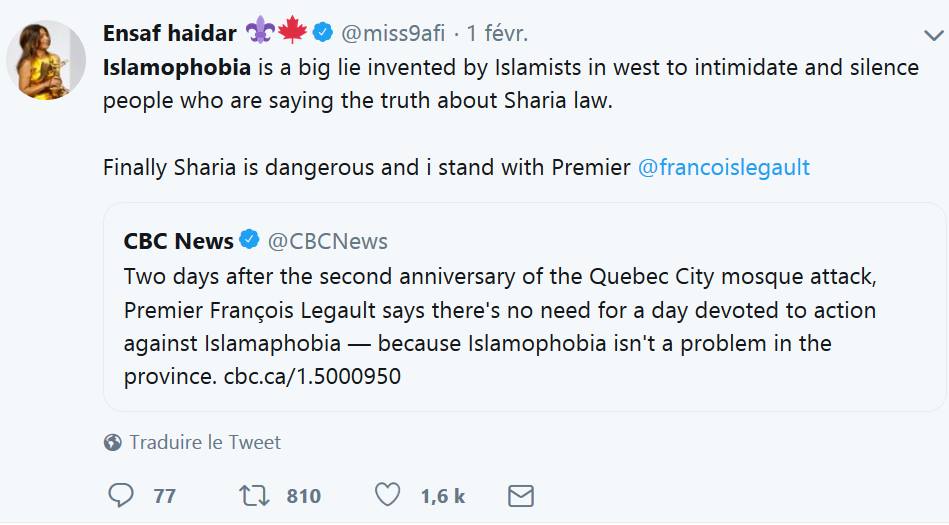Open the CBC News account name
The height and width of the screenshot is (525, 949).
(178, 241)
